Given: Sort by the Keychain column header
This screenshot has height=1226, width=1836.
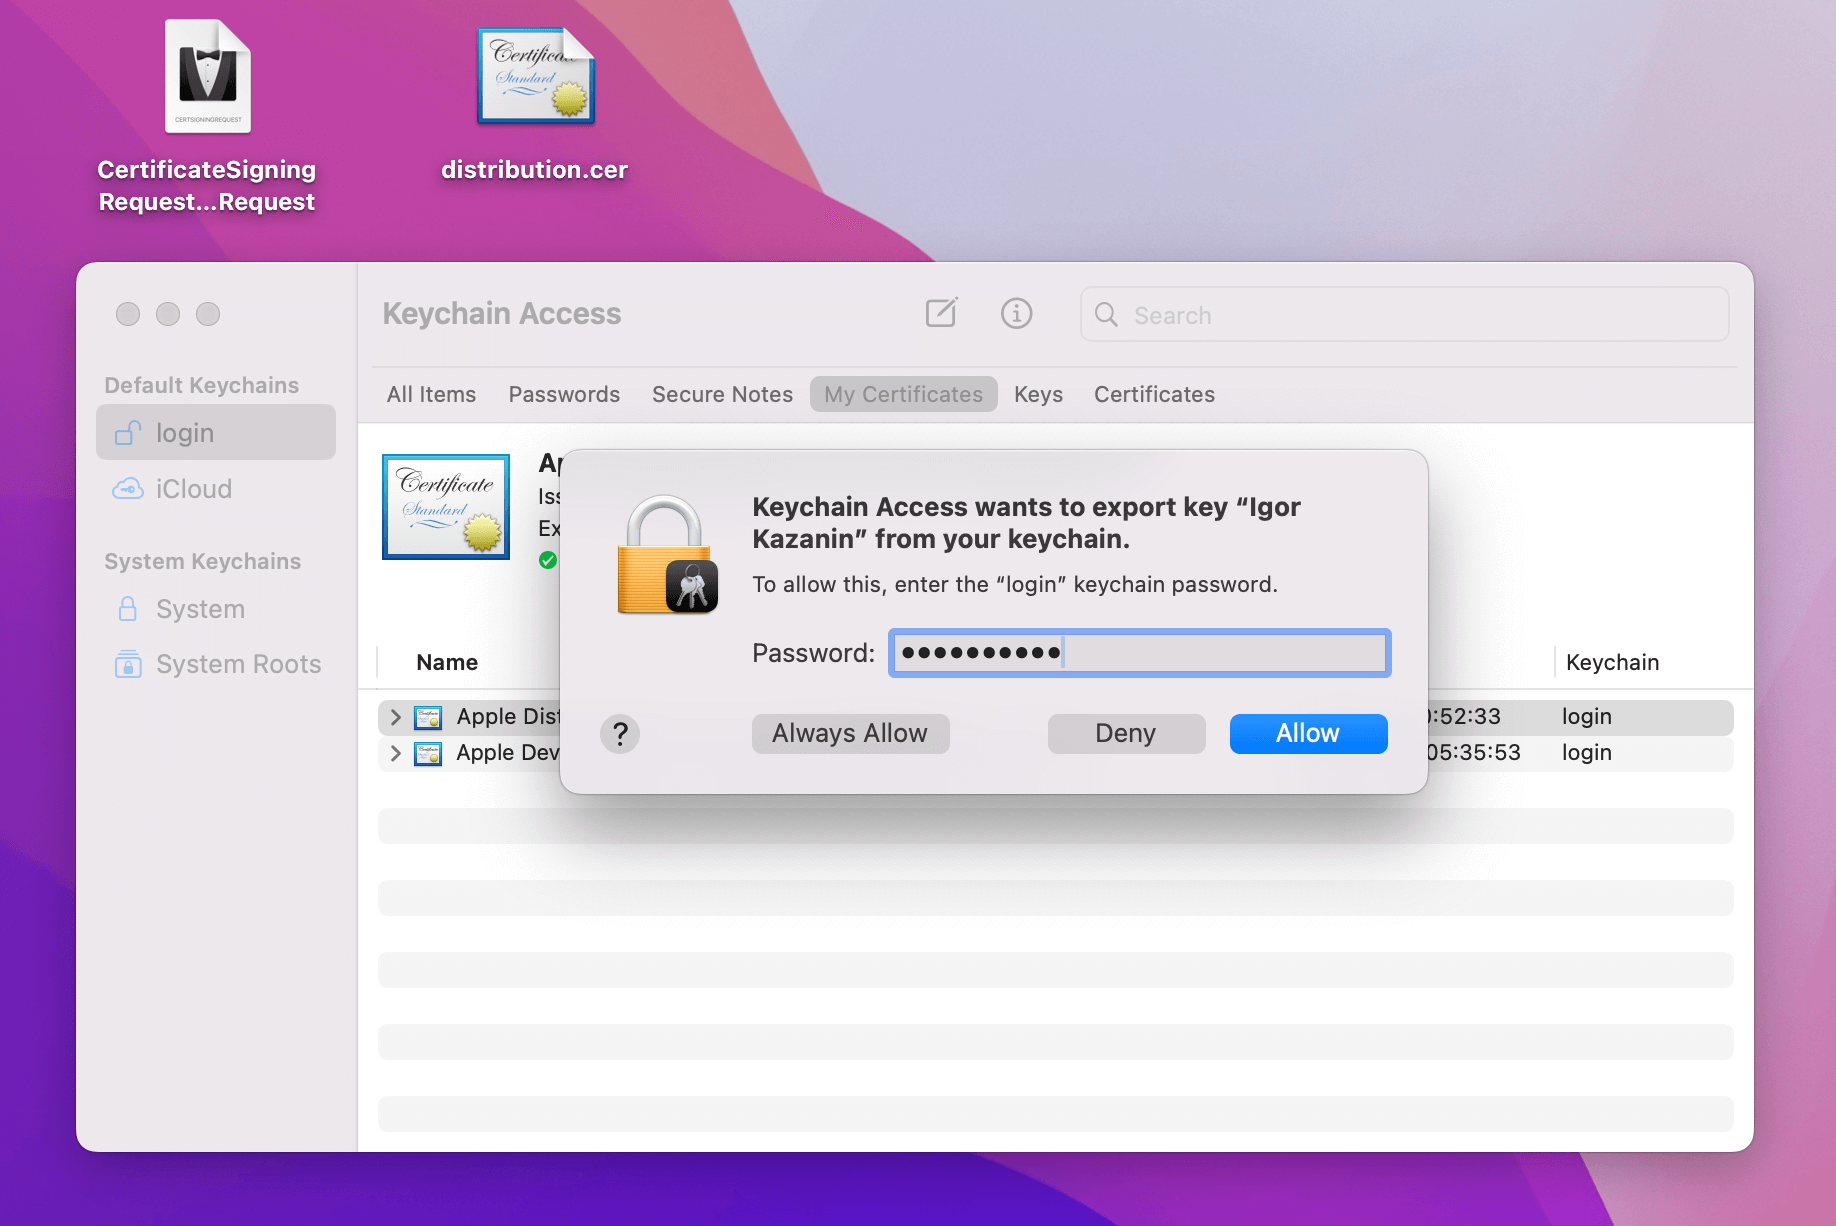Looking at the screenshot, I should pyautogui.click(x=1612, y=662).
